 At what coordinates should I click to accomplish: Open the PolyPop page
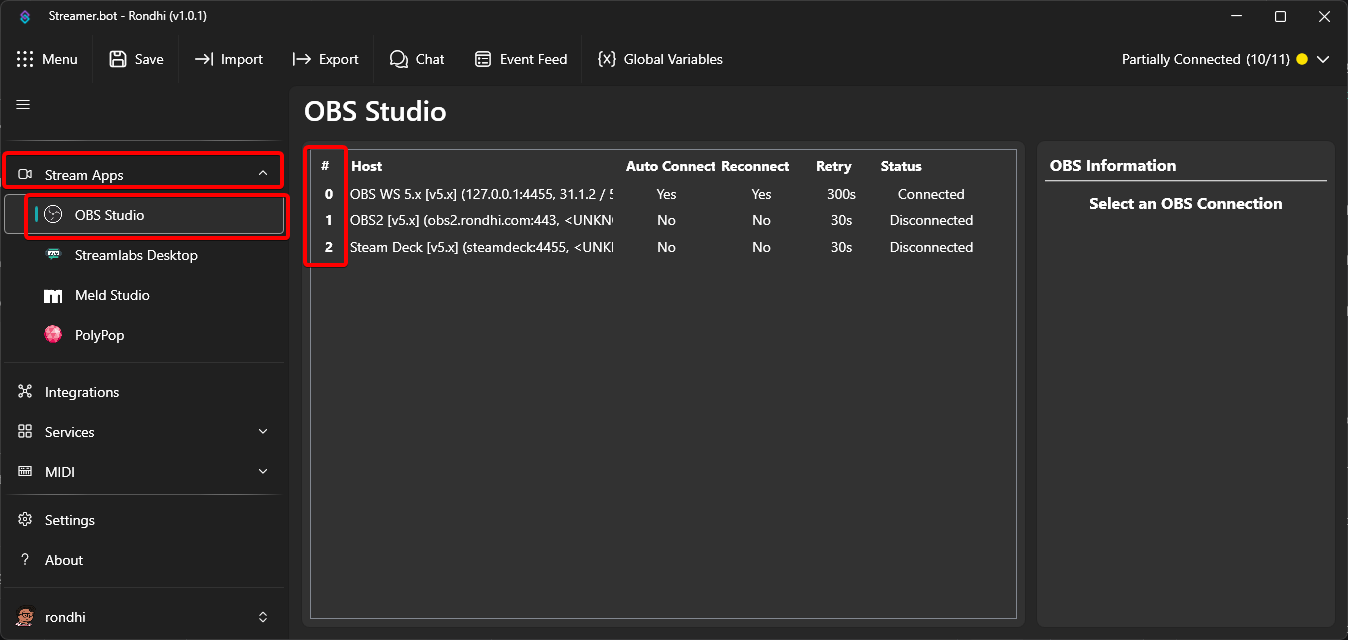point(99,335)
